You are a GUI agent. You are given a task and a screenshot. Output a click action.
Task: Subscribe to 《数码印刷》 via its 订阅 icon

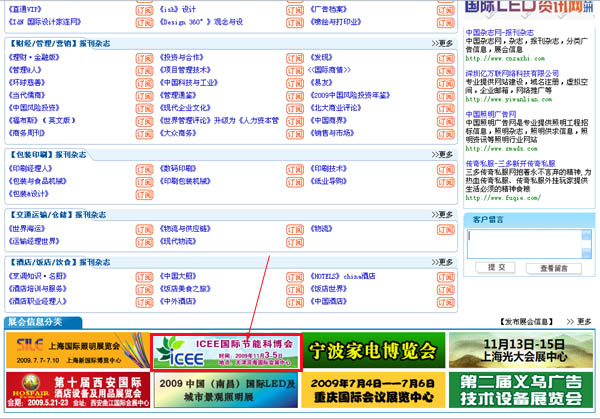293,169
